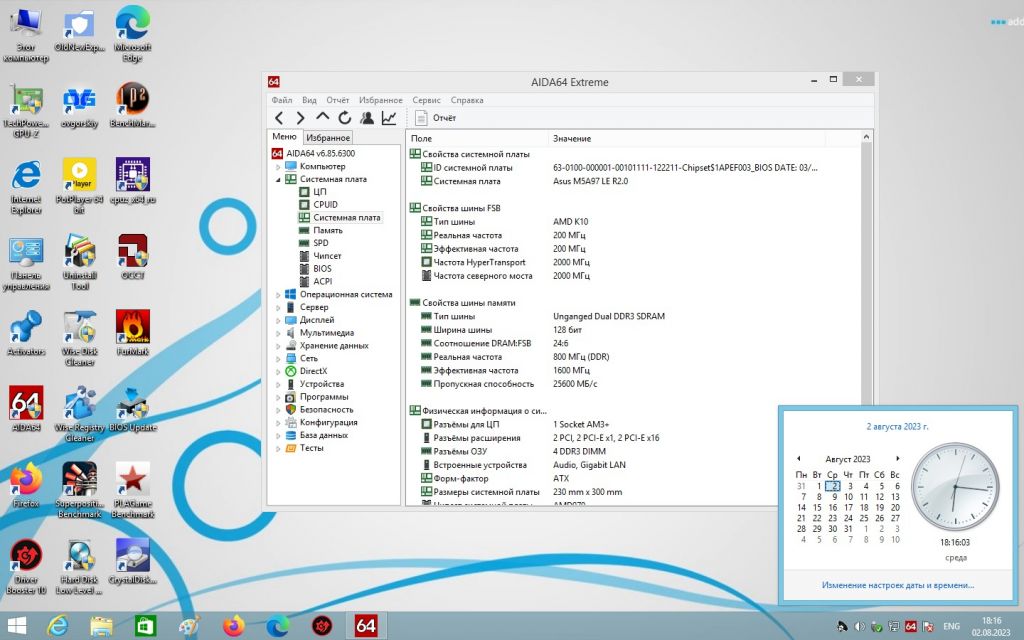Image resolution: width=1024 pixels, height=640 pixels.
Task: Expand the Сеть tree node
Action: click(x=278, y=359)
